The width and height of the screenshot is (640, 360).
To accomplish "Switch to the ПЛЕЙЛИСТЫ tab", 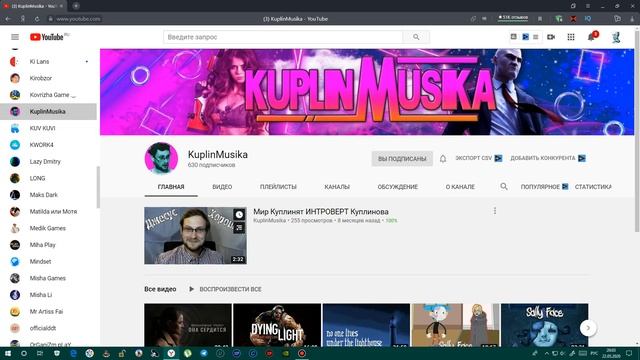I will (x=278, y=187).
